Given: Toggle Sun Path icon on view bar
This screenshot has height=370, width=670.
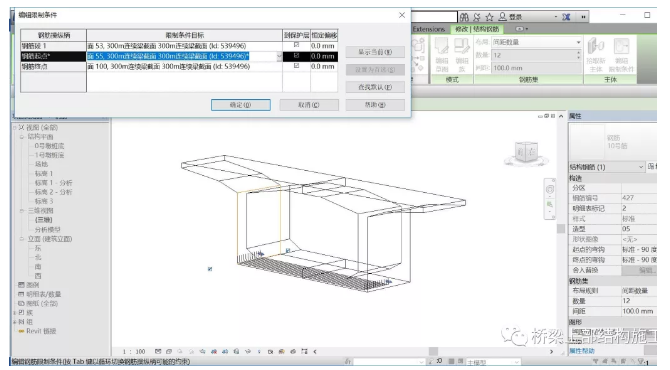Looking at the screenshot, I should tap(180, 352).
